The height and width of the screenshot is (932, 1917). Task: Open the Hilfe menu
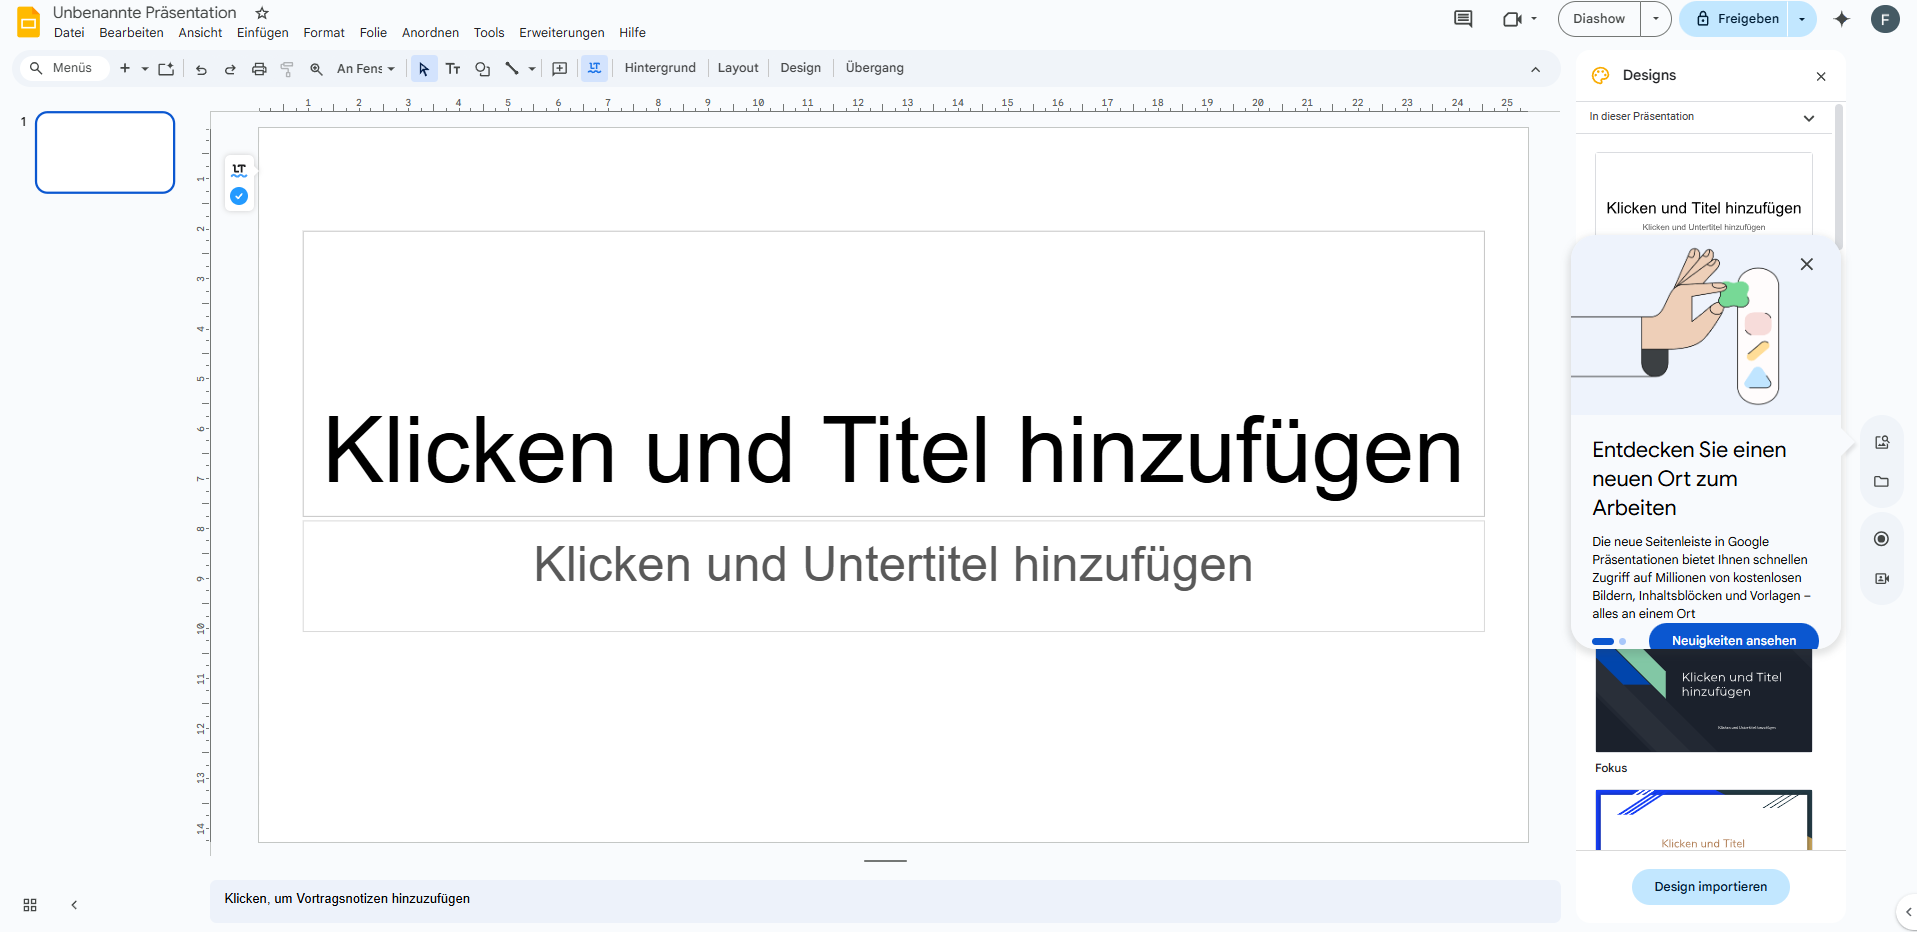pos(632,33)
